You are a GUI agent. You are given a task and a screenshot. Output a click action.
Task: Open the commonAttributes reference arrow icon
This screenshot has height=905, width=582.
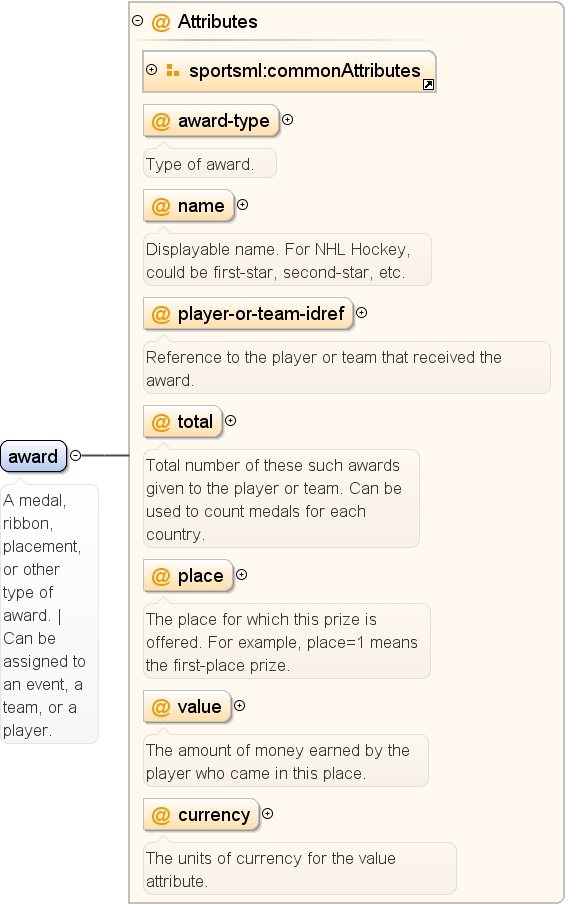(x=428, y=85)
